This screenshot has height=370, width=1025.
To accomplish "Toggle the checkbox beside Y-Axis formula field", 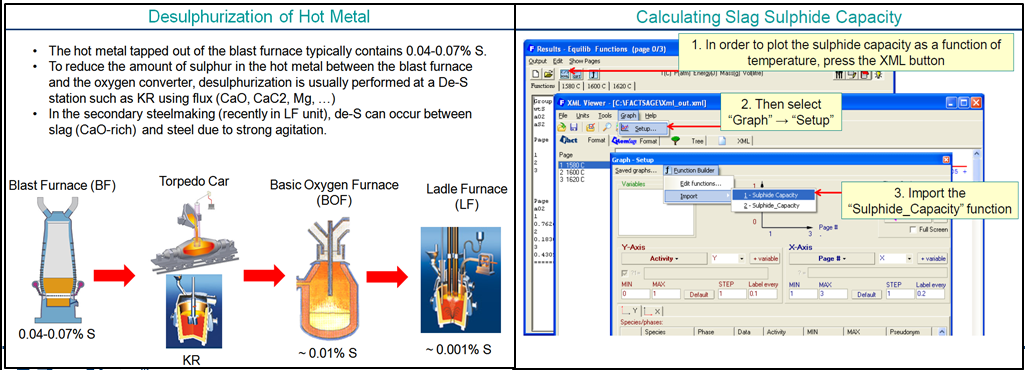I will tap(624, 273).
